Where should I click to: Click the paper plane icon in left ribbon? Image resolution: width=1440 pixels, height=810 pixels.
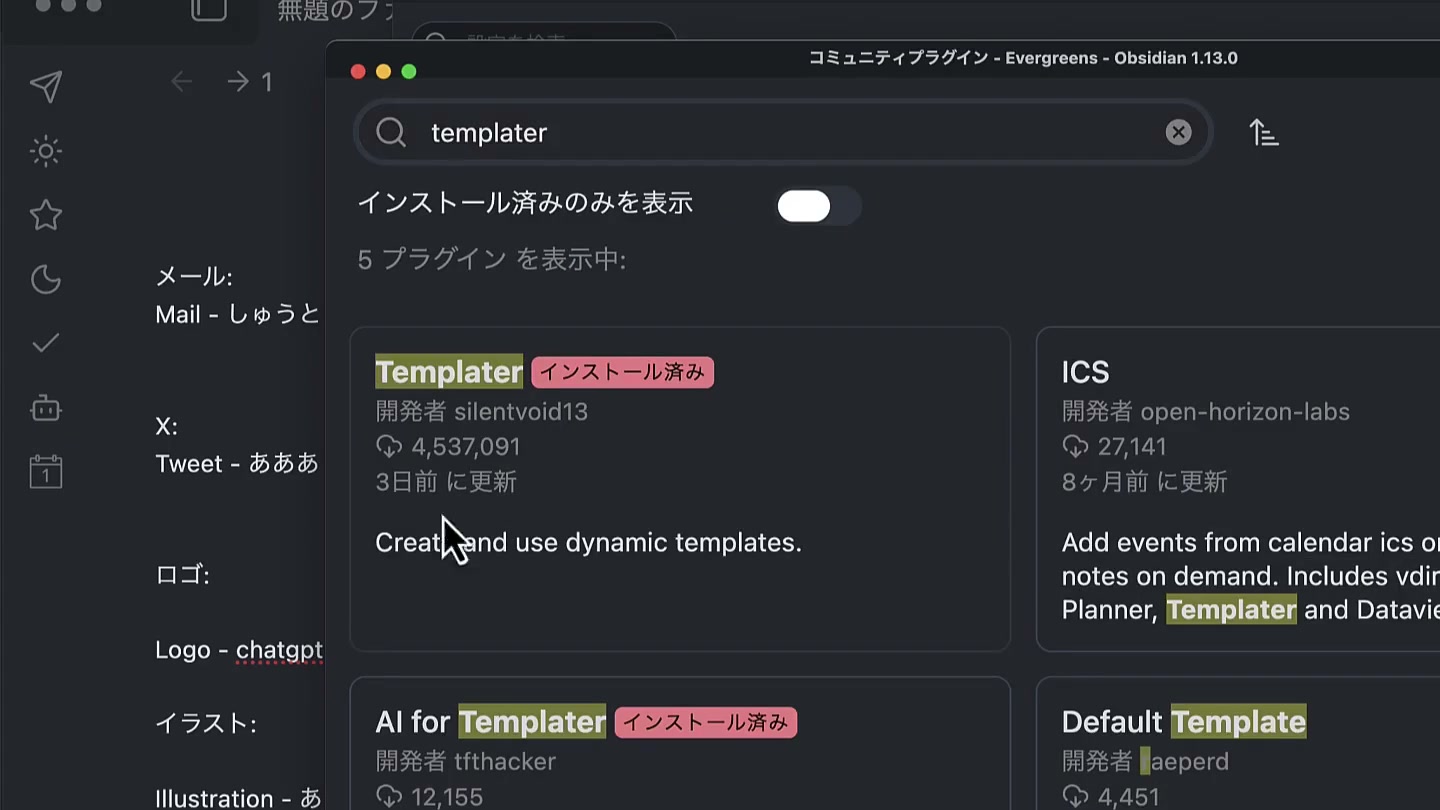(x=46, y=87)
